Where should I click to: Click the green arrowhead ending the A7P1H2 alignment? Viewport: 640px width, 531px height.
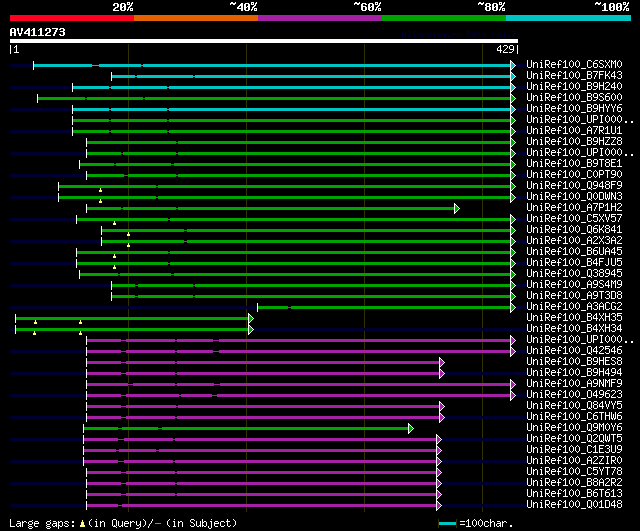click(x=457, y=209)
